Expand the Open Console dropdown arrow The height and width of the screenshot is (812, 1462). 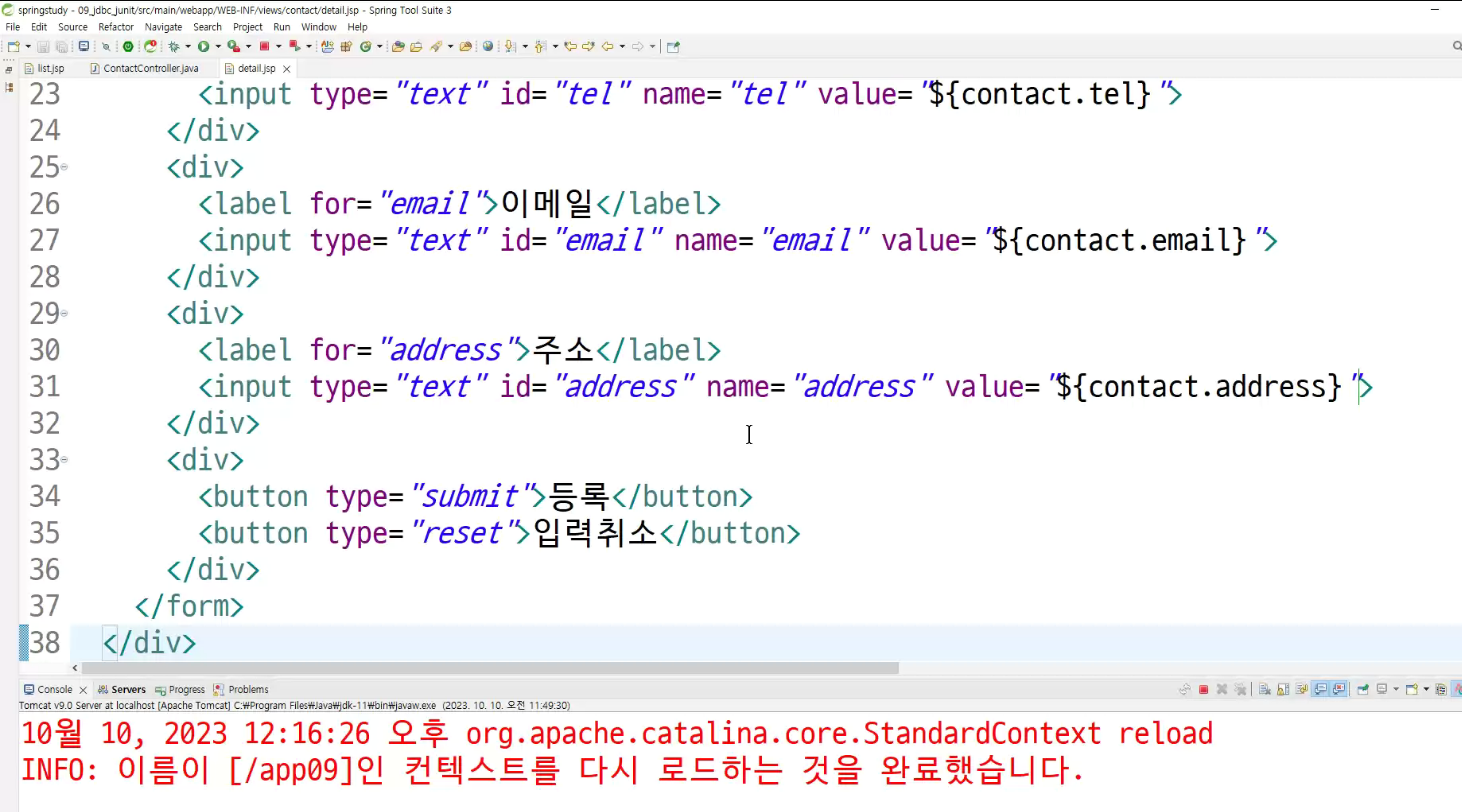[1426, 689]
